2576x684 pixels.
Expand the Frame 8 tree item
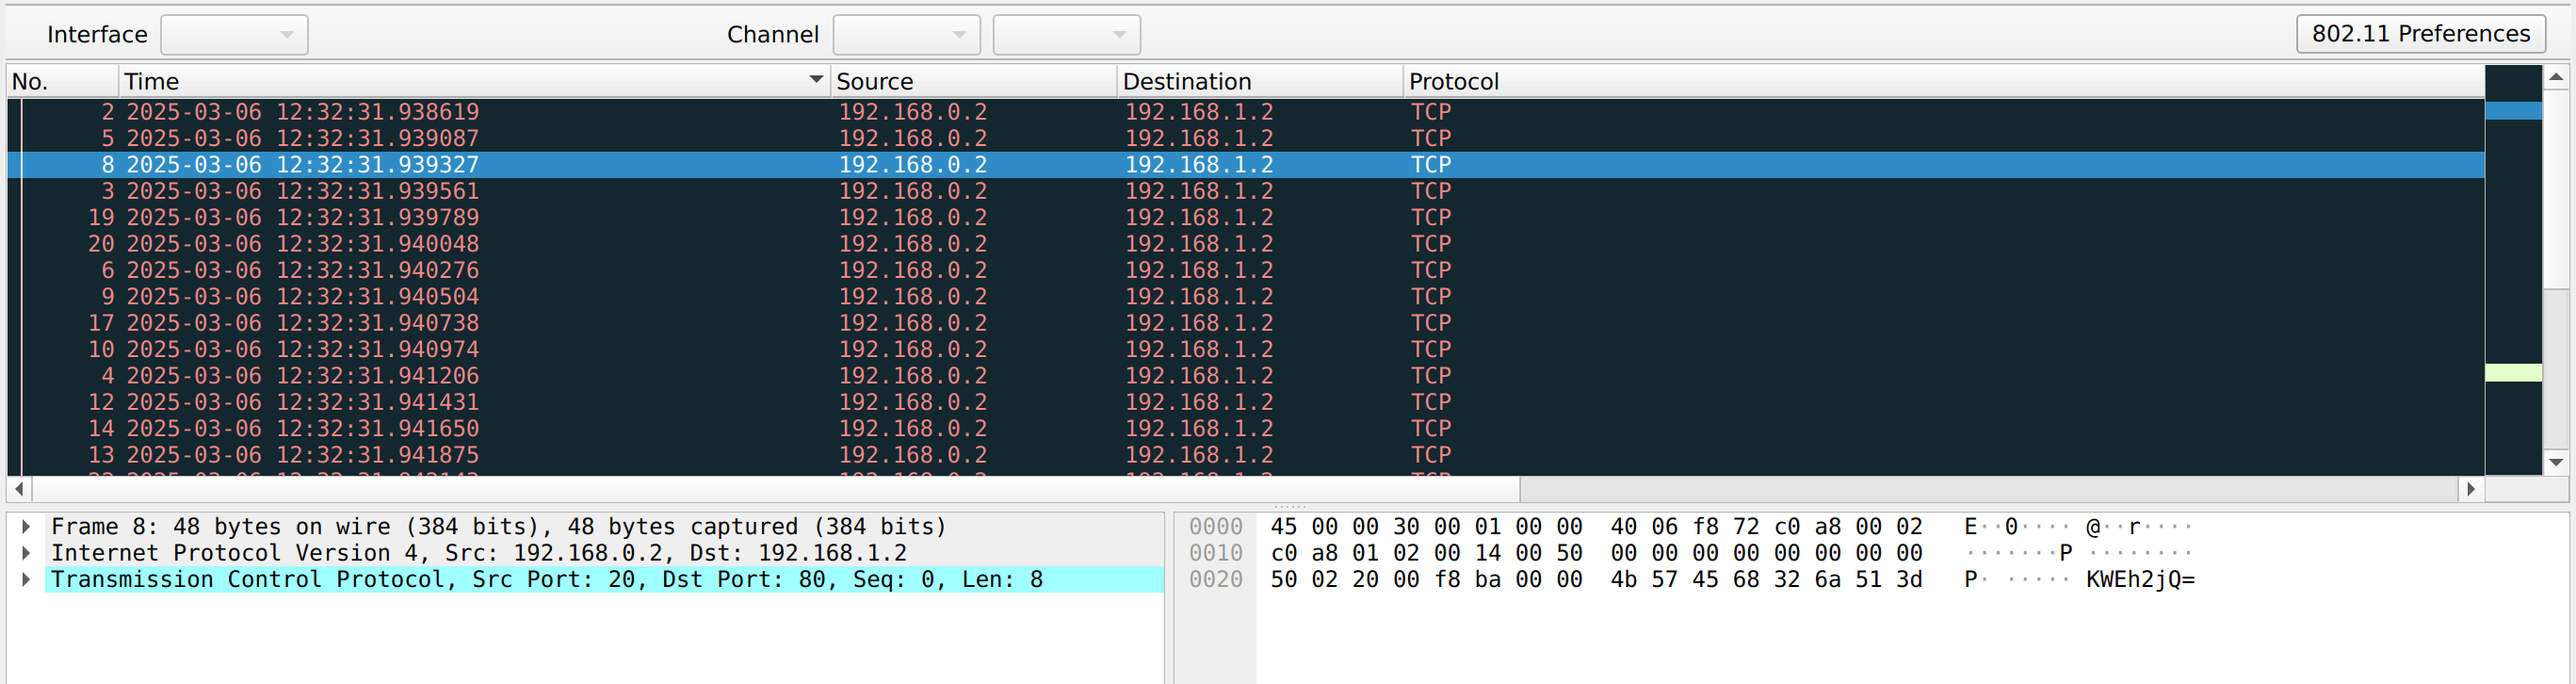pos(26,527)
